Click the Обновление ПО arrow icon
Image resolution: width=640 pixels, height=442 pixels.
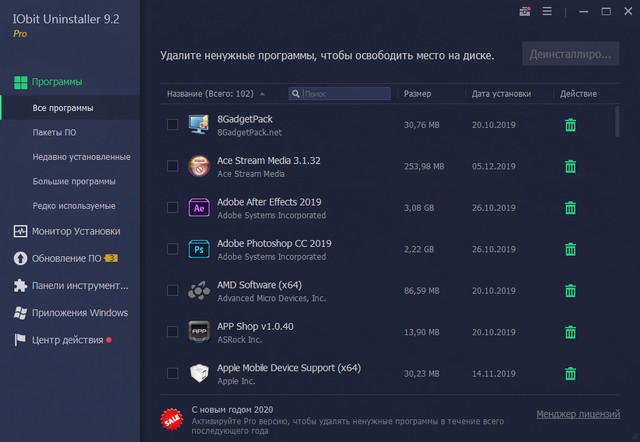click(x=20, y=258)
